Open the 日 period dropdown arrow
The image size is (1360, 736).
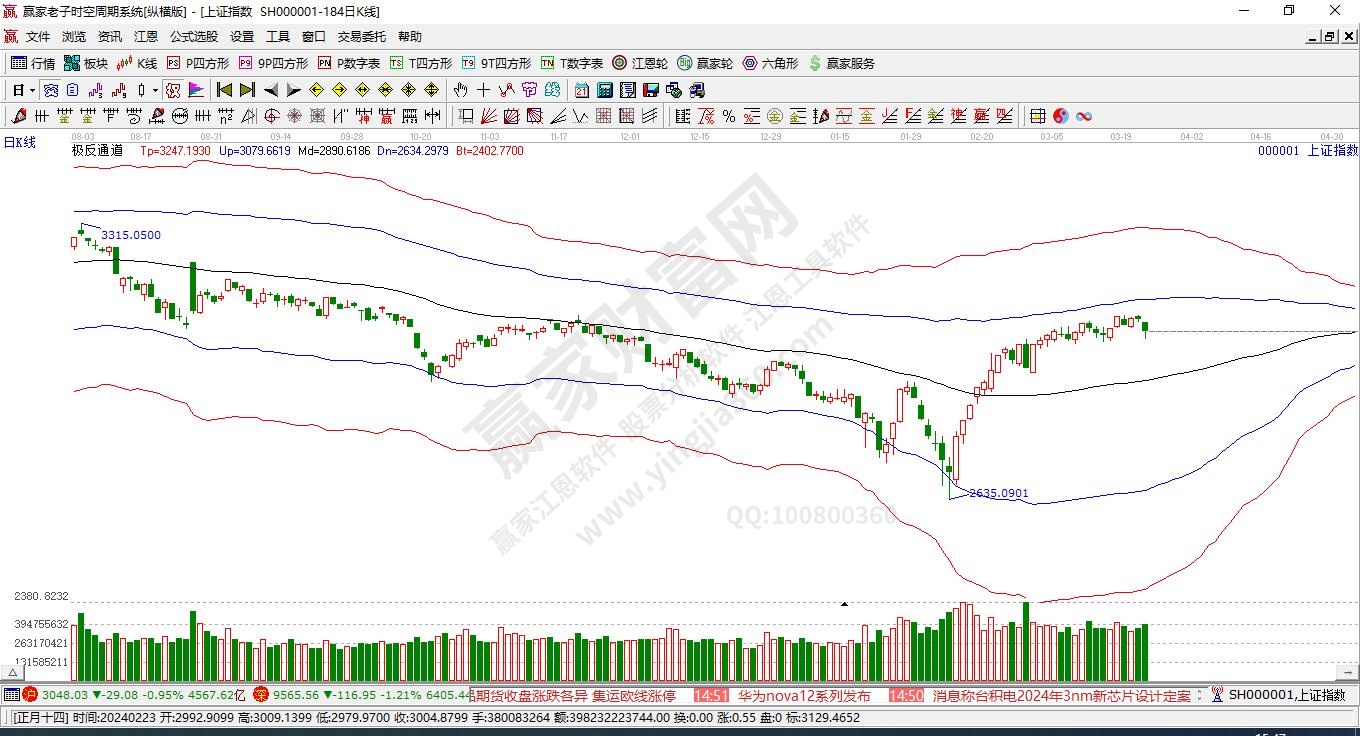click(33, 90)
